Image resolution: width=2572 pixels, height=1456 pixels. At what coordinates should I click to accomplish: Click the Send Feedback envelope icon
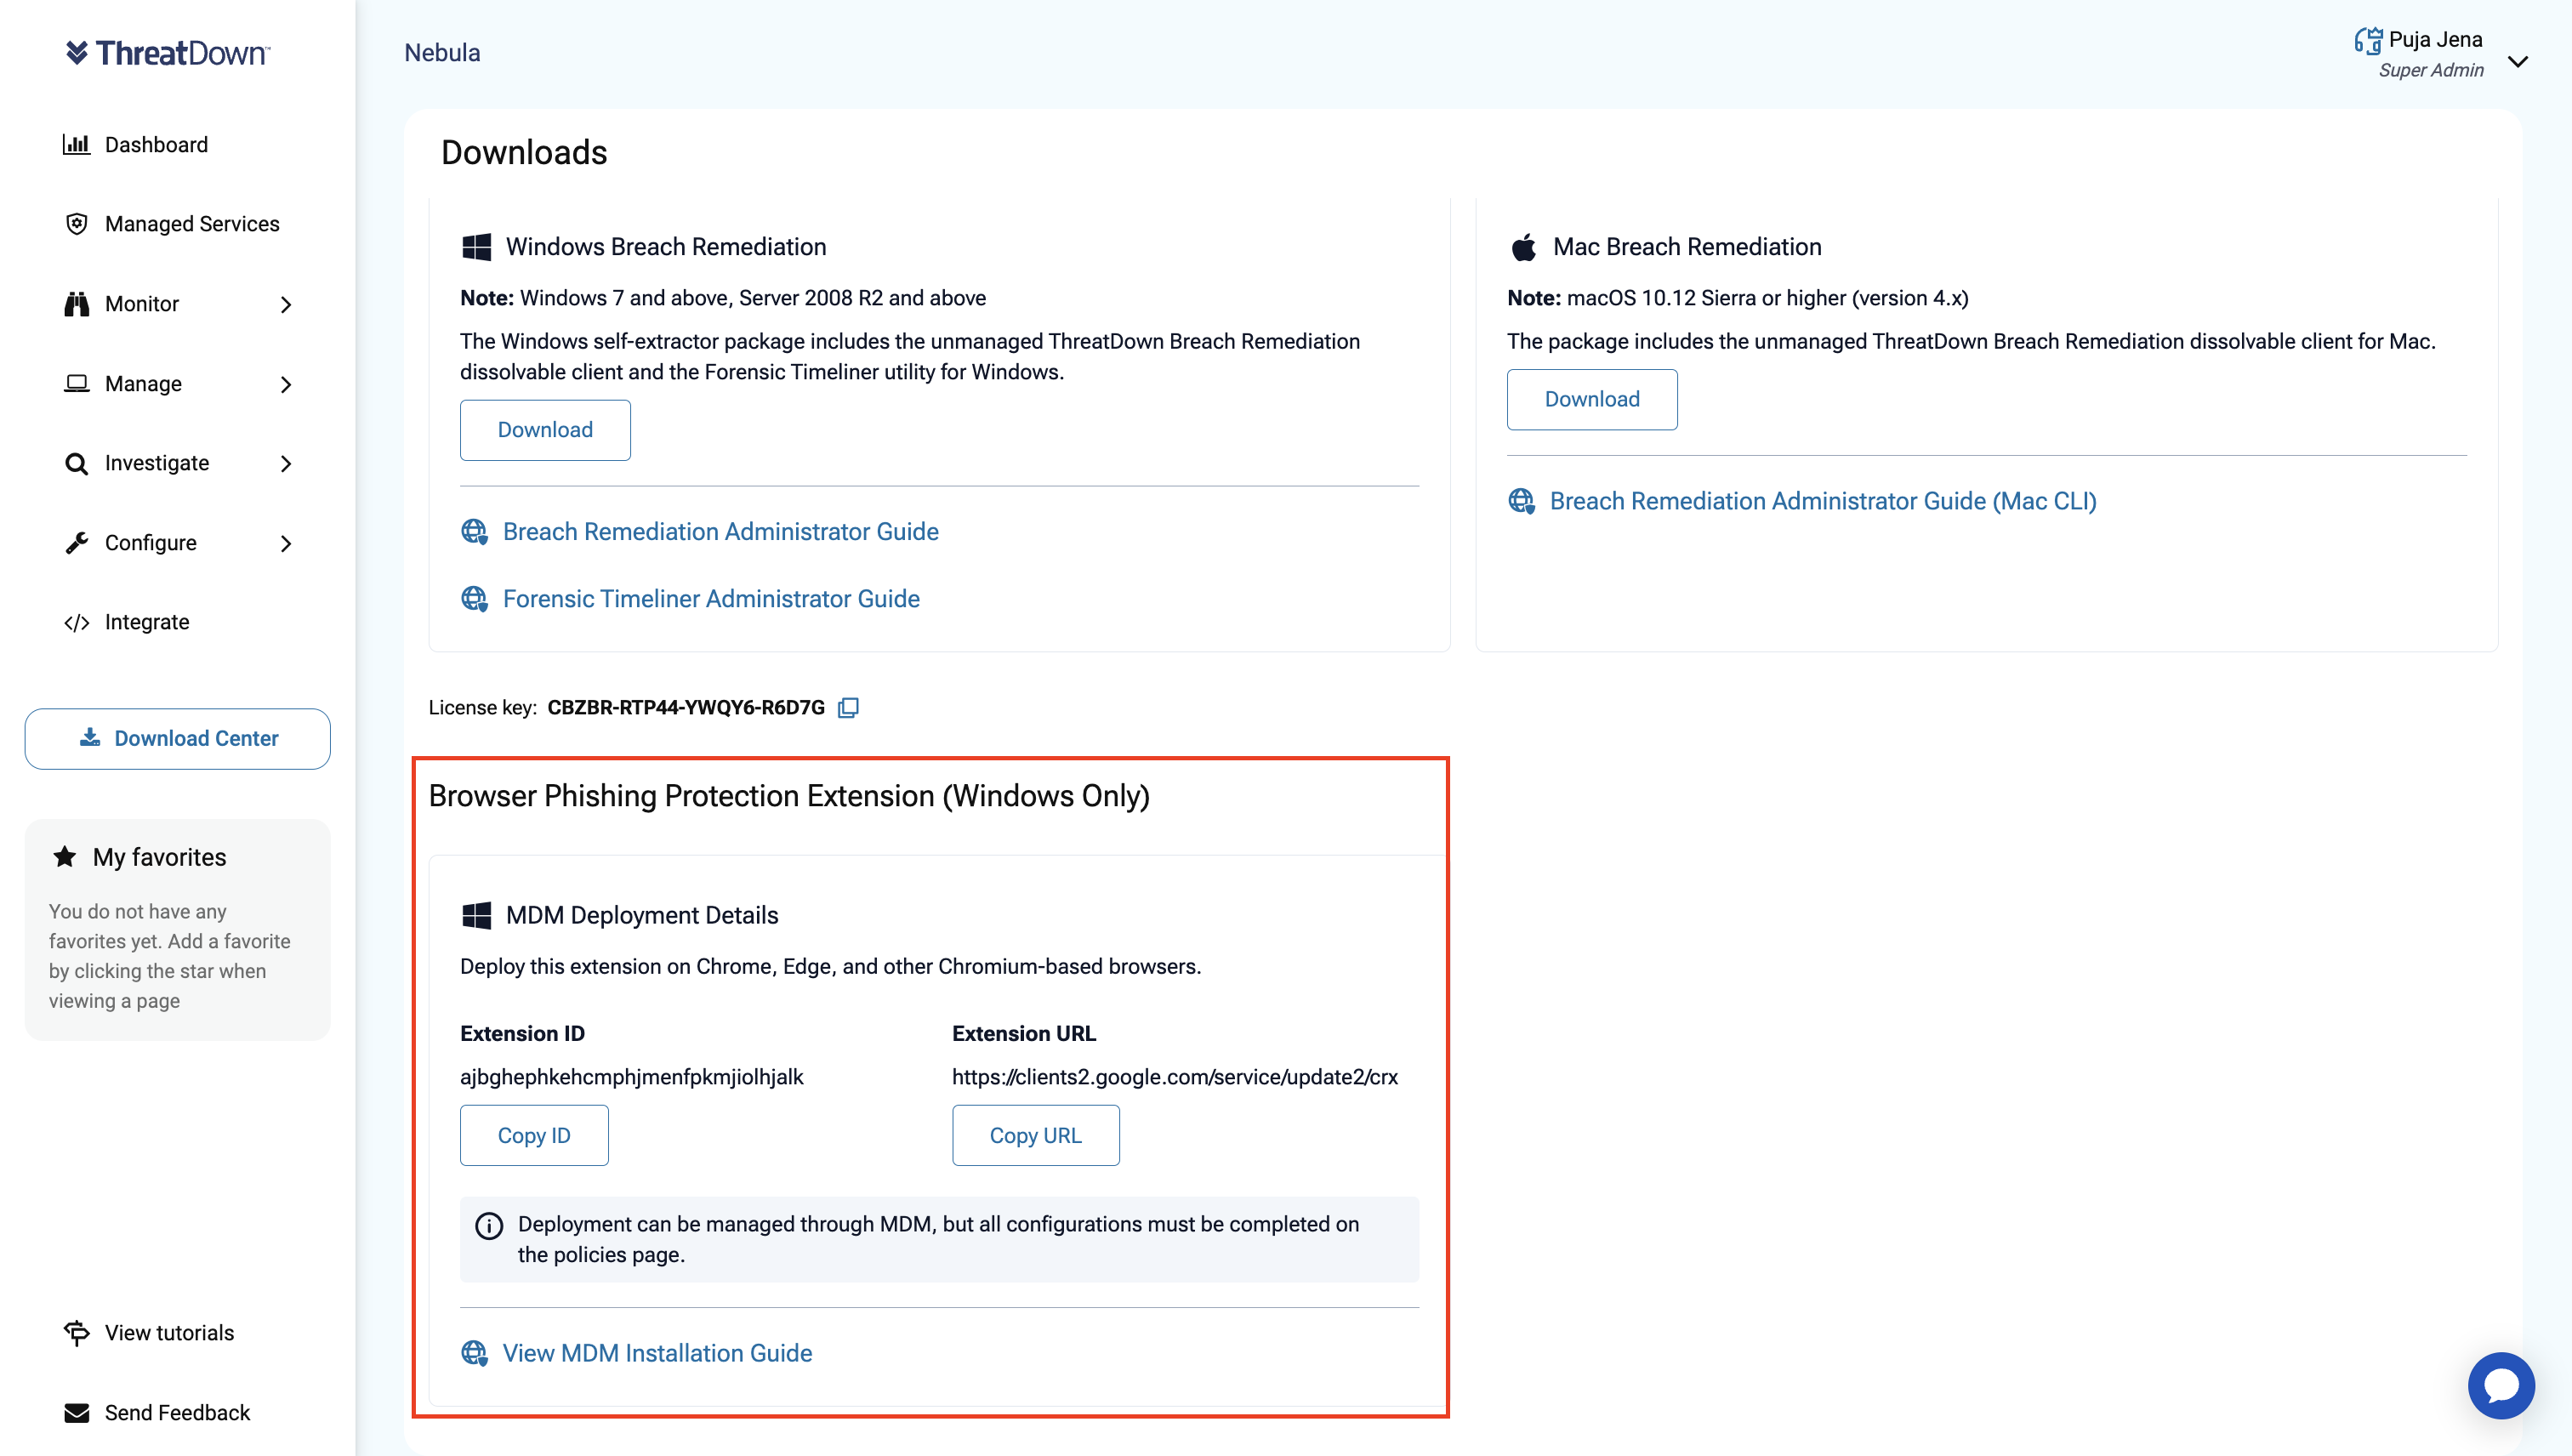(76, 1413)
